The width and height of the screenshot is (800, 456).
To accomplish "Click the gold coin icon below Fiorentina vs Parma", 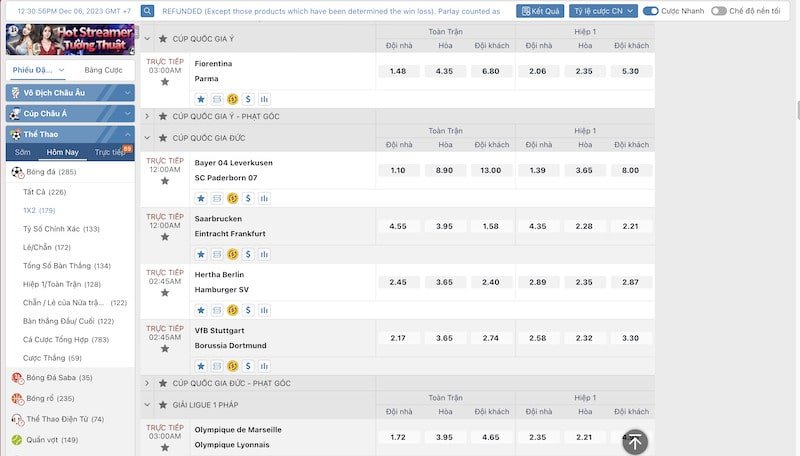I will (233, 99).
